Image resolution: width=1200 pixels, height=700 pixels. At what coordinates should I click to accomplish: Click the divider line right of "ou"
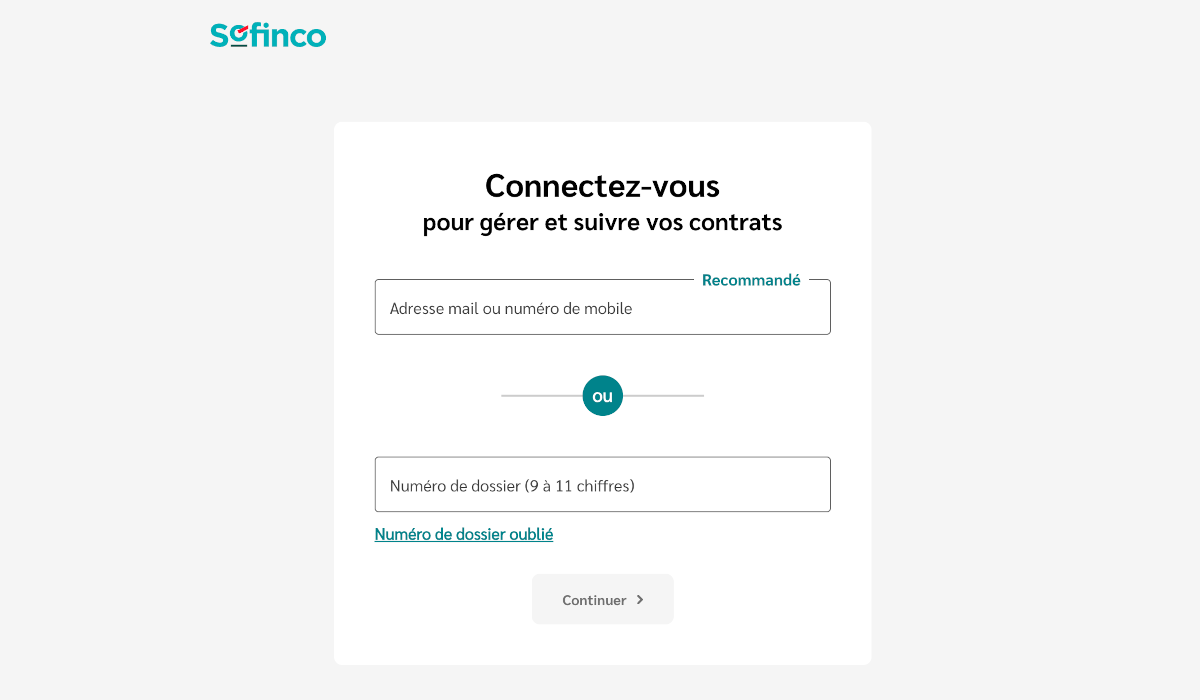(663, 396)
